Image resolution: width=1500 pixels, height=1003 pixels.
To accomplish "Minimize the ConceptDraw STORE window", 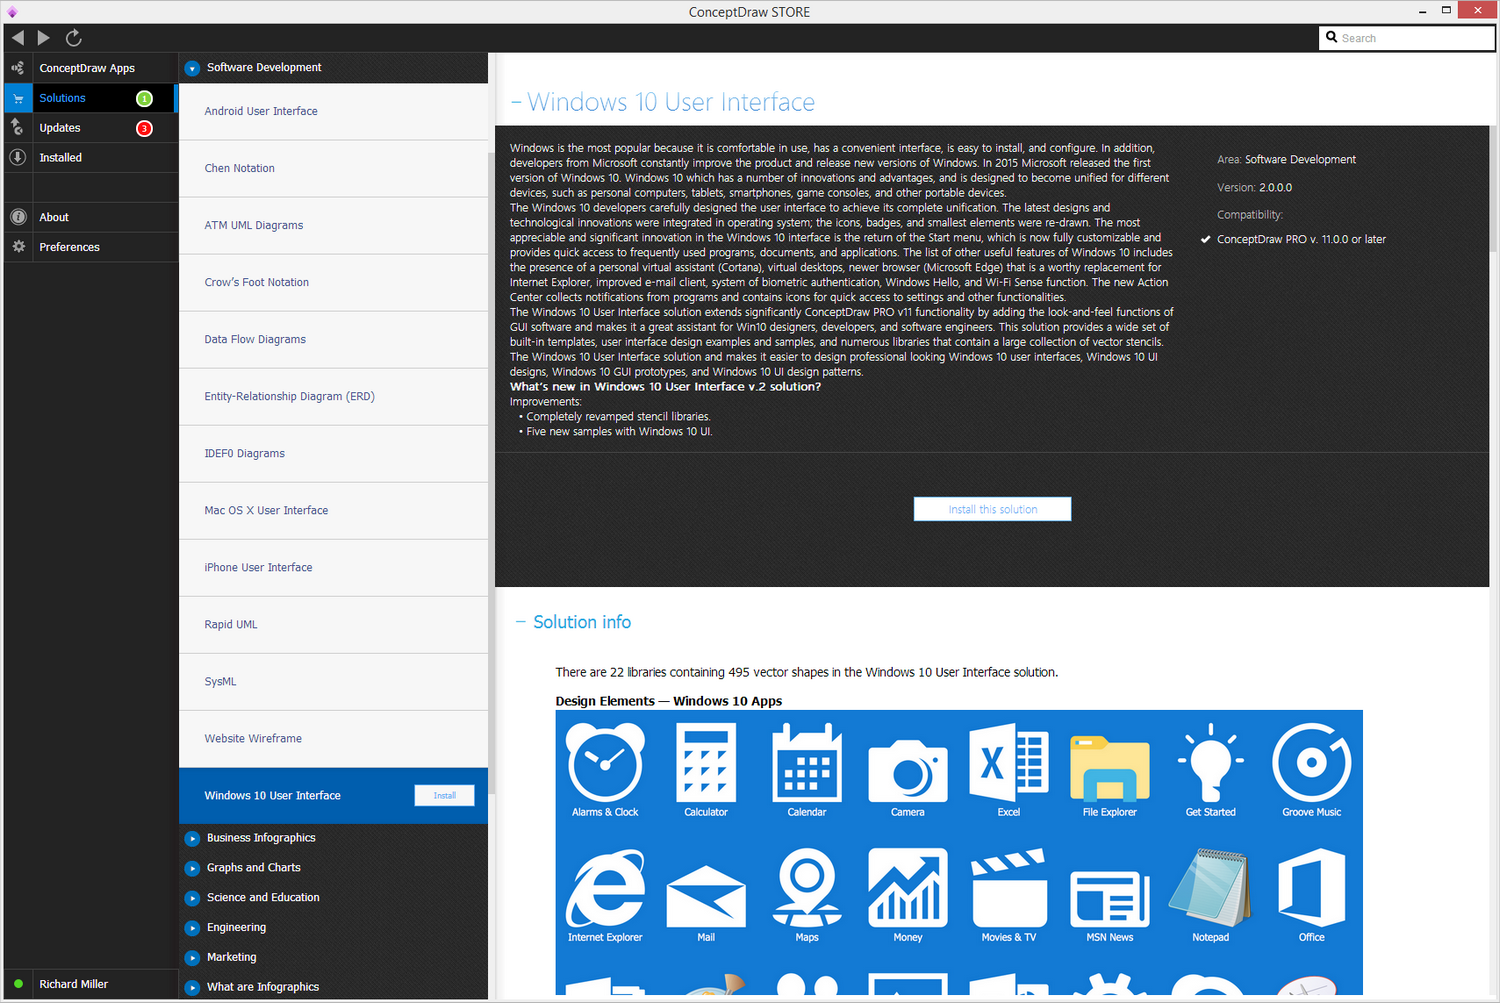I will click(x=1423, y=11).
